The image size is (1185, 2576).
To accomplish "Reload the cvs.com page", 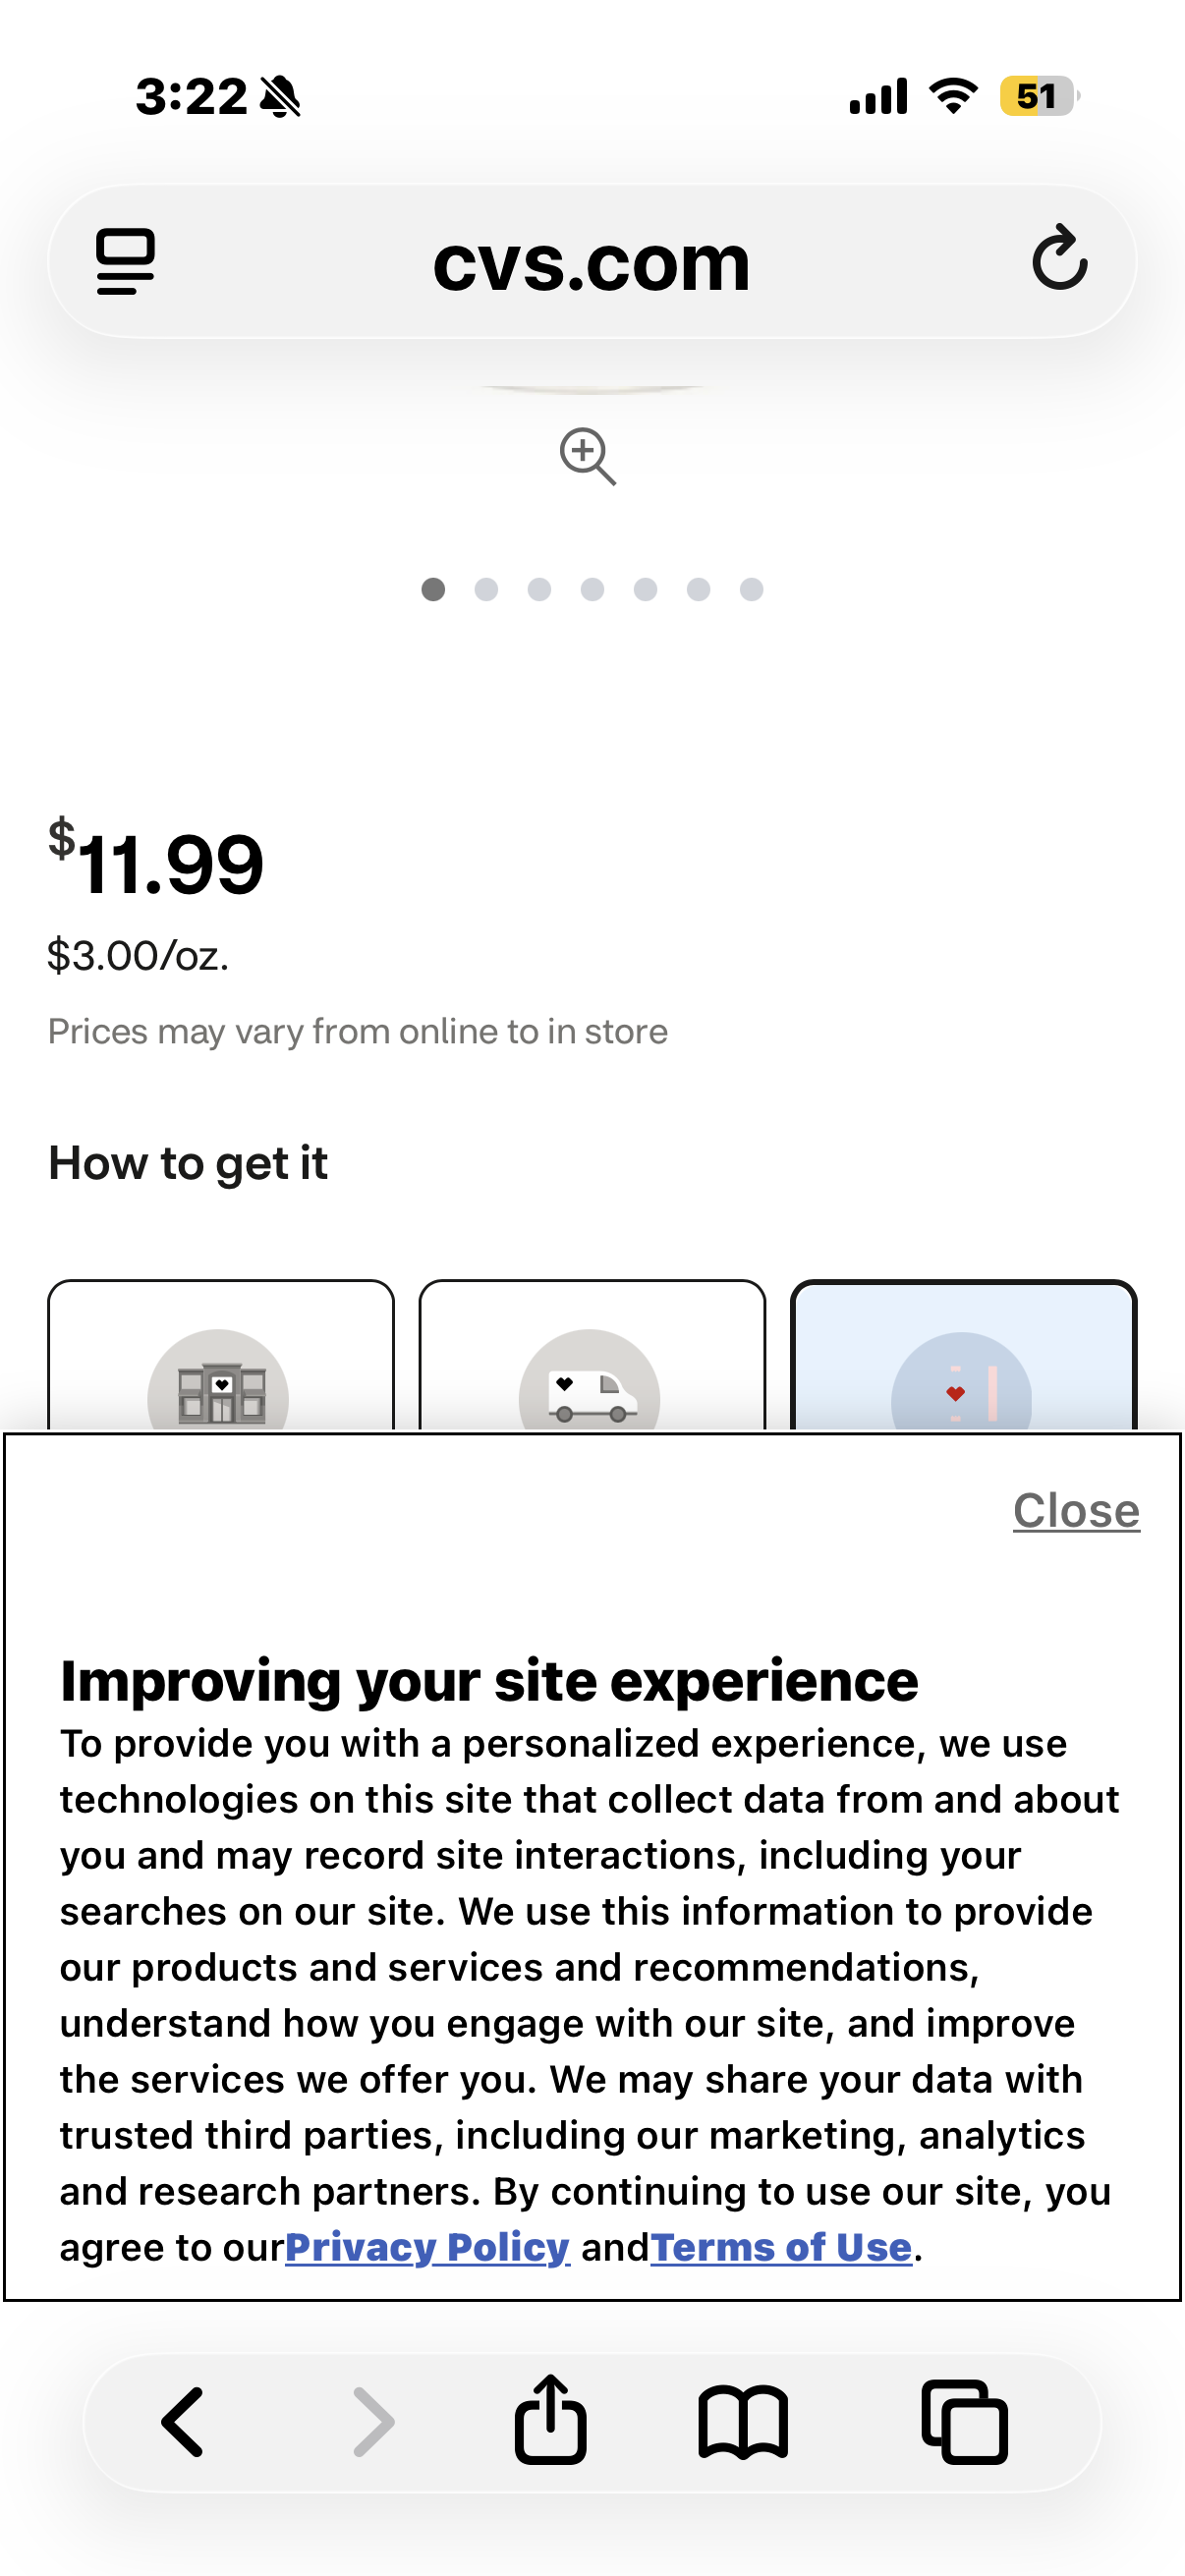I will pyautogui.click(x=1059, y=259).
